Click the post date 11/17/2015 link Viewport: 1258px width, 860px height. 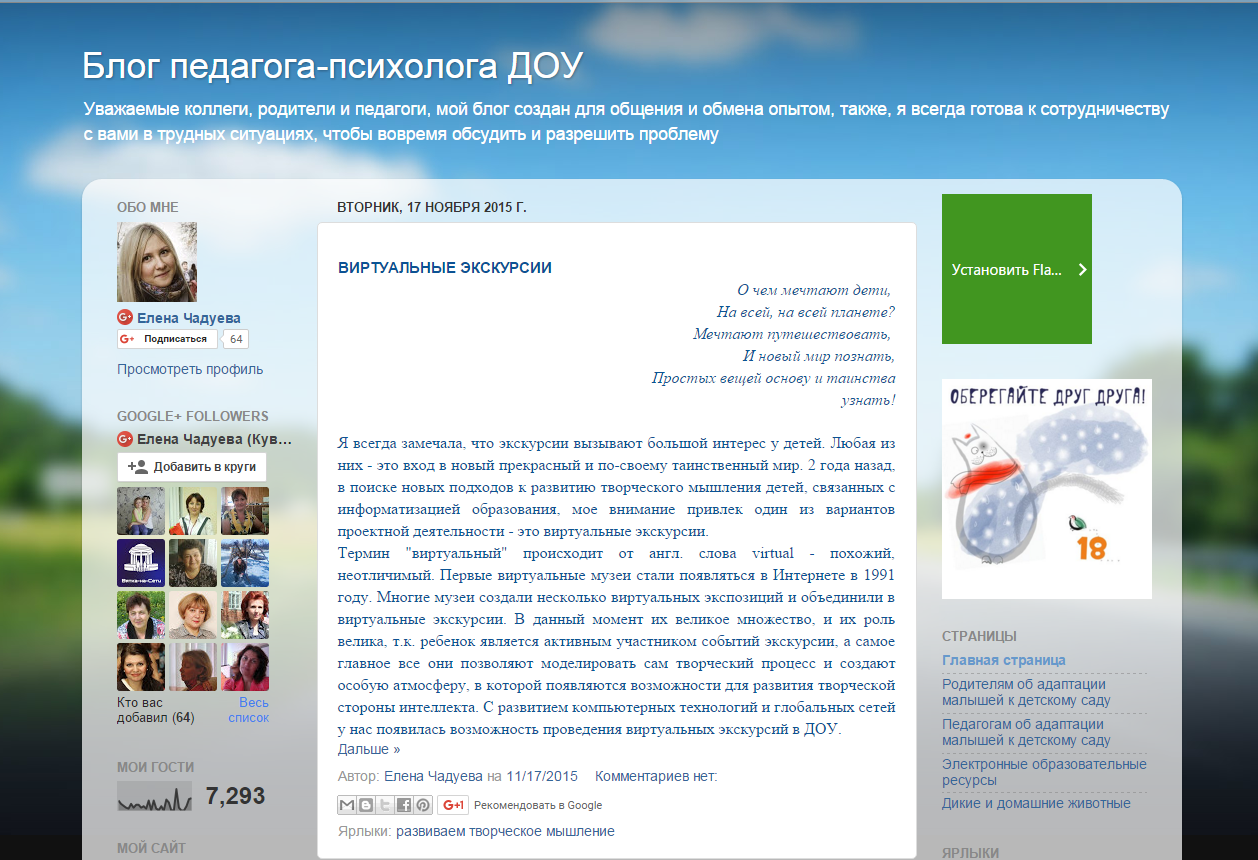point(542,776)
